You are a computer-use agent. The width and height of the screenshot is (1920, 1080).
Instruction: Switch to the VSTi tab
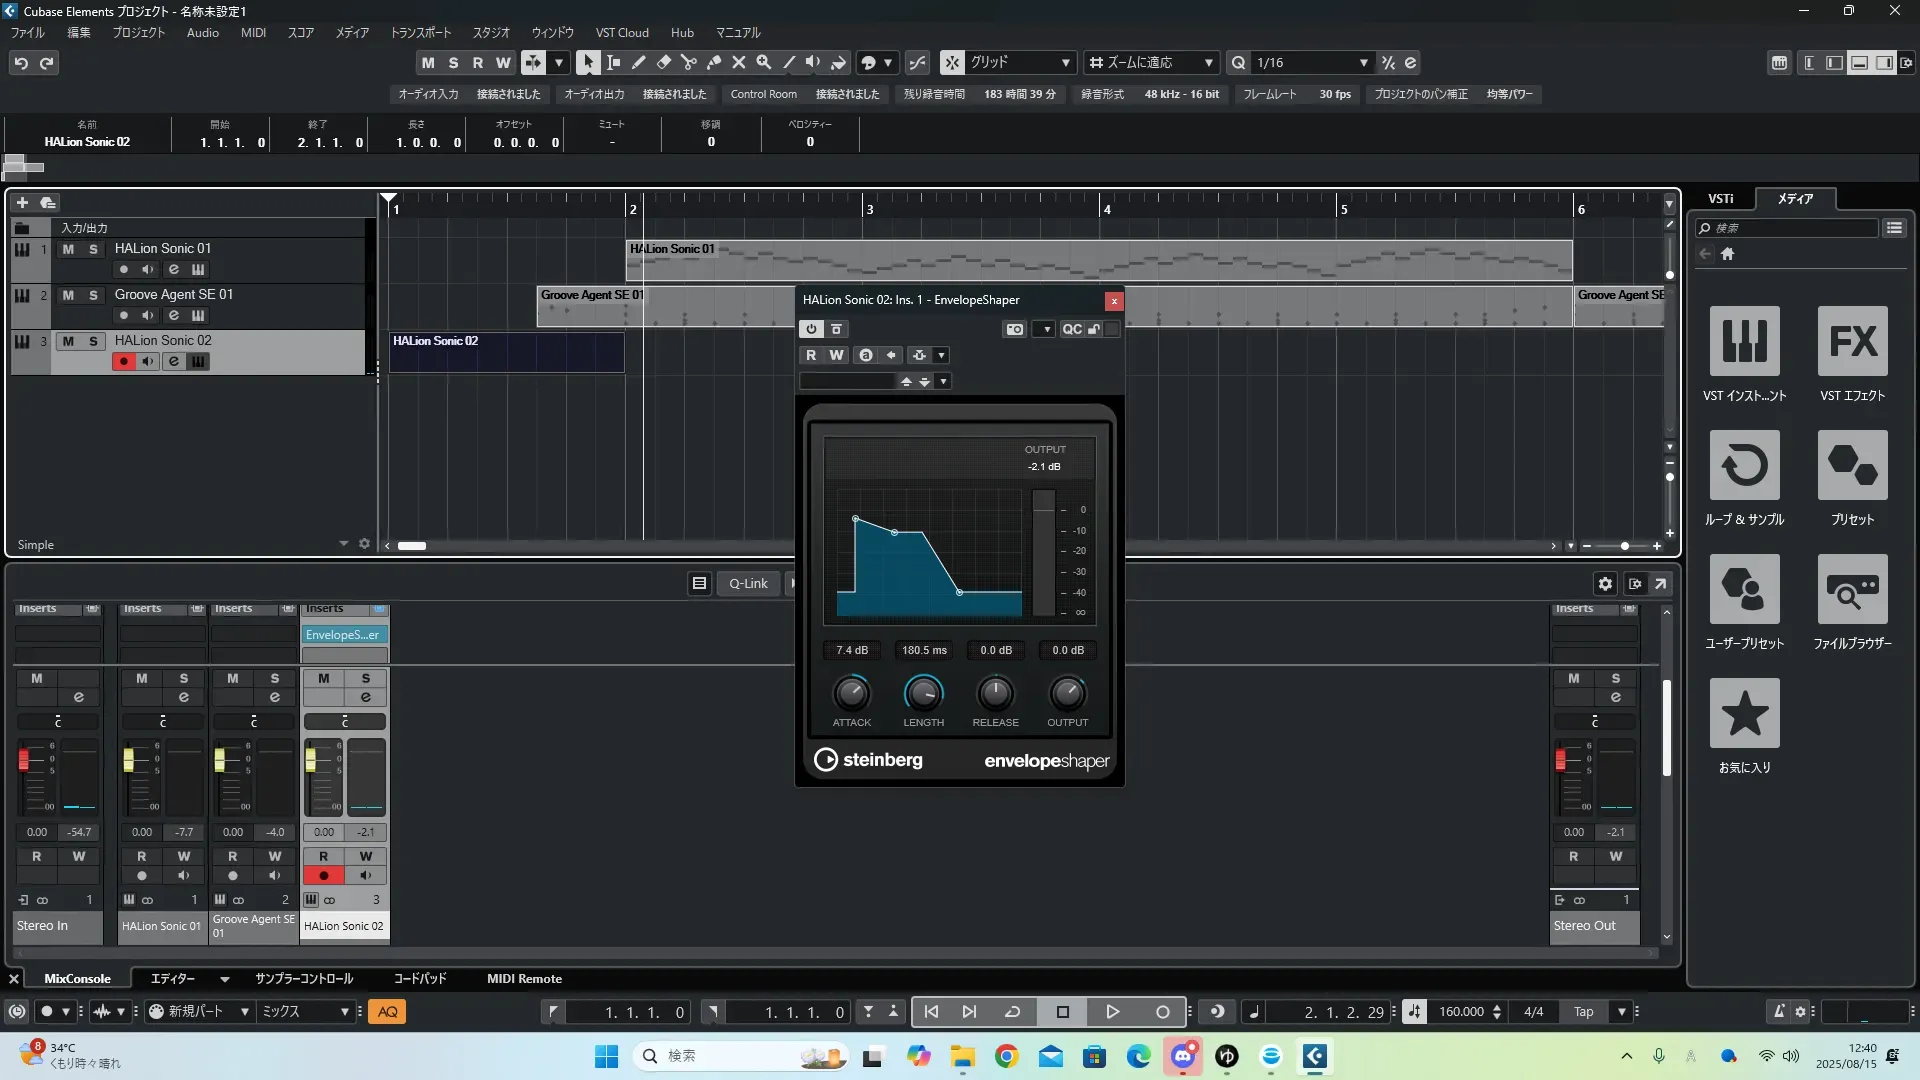tap(1720, 198)
